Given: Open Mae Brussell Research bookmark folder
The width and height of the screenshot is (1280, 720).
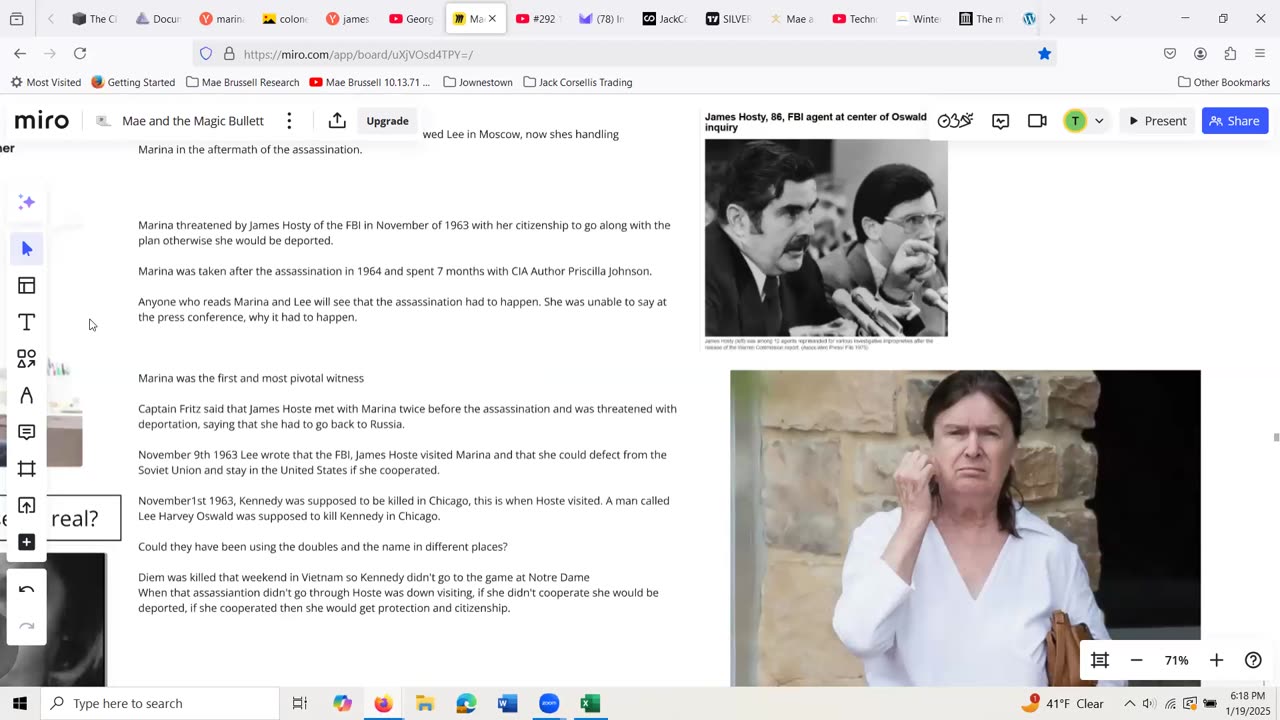Looking at the screenshot, I should [243, 82].
